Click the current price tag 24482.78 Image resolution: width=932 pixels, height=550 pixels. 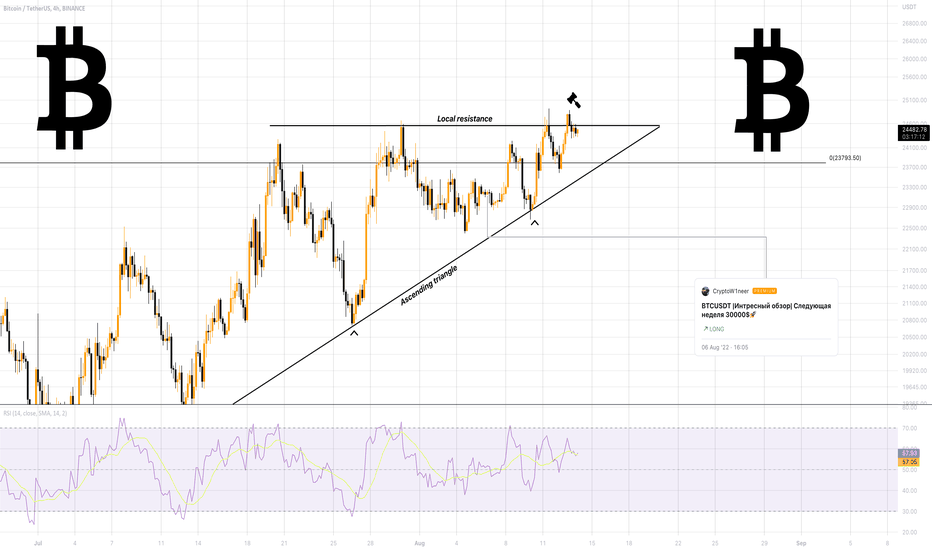tap(914, 129)
